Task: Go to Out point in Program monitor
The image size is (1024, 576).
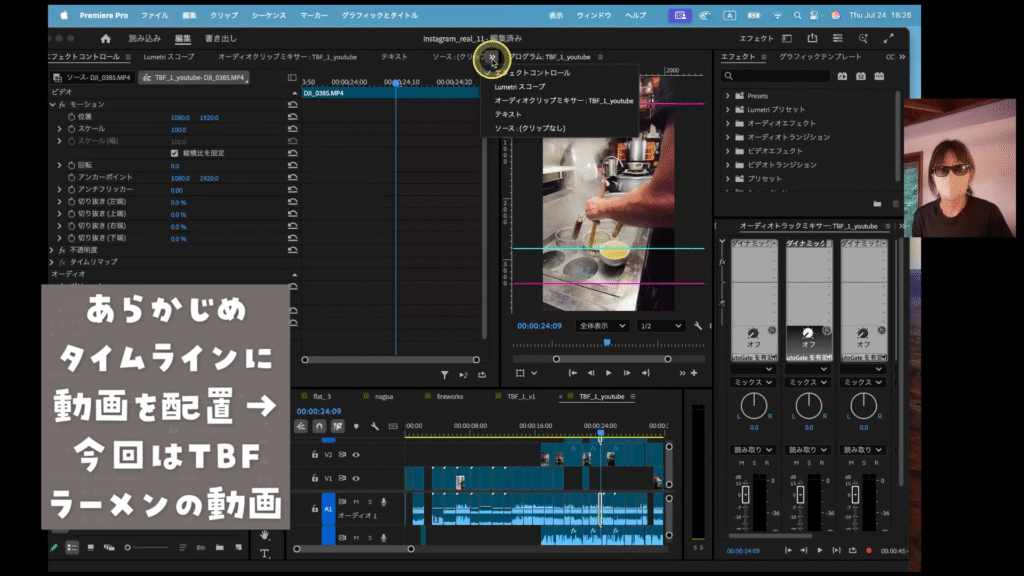Action: click(646, 373)
